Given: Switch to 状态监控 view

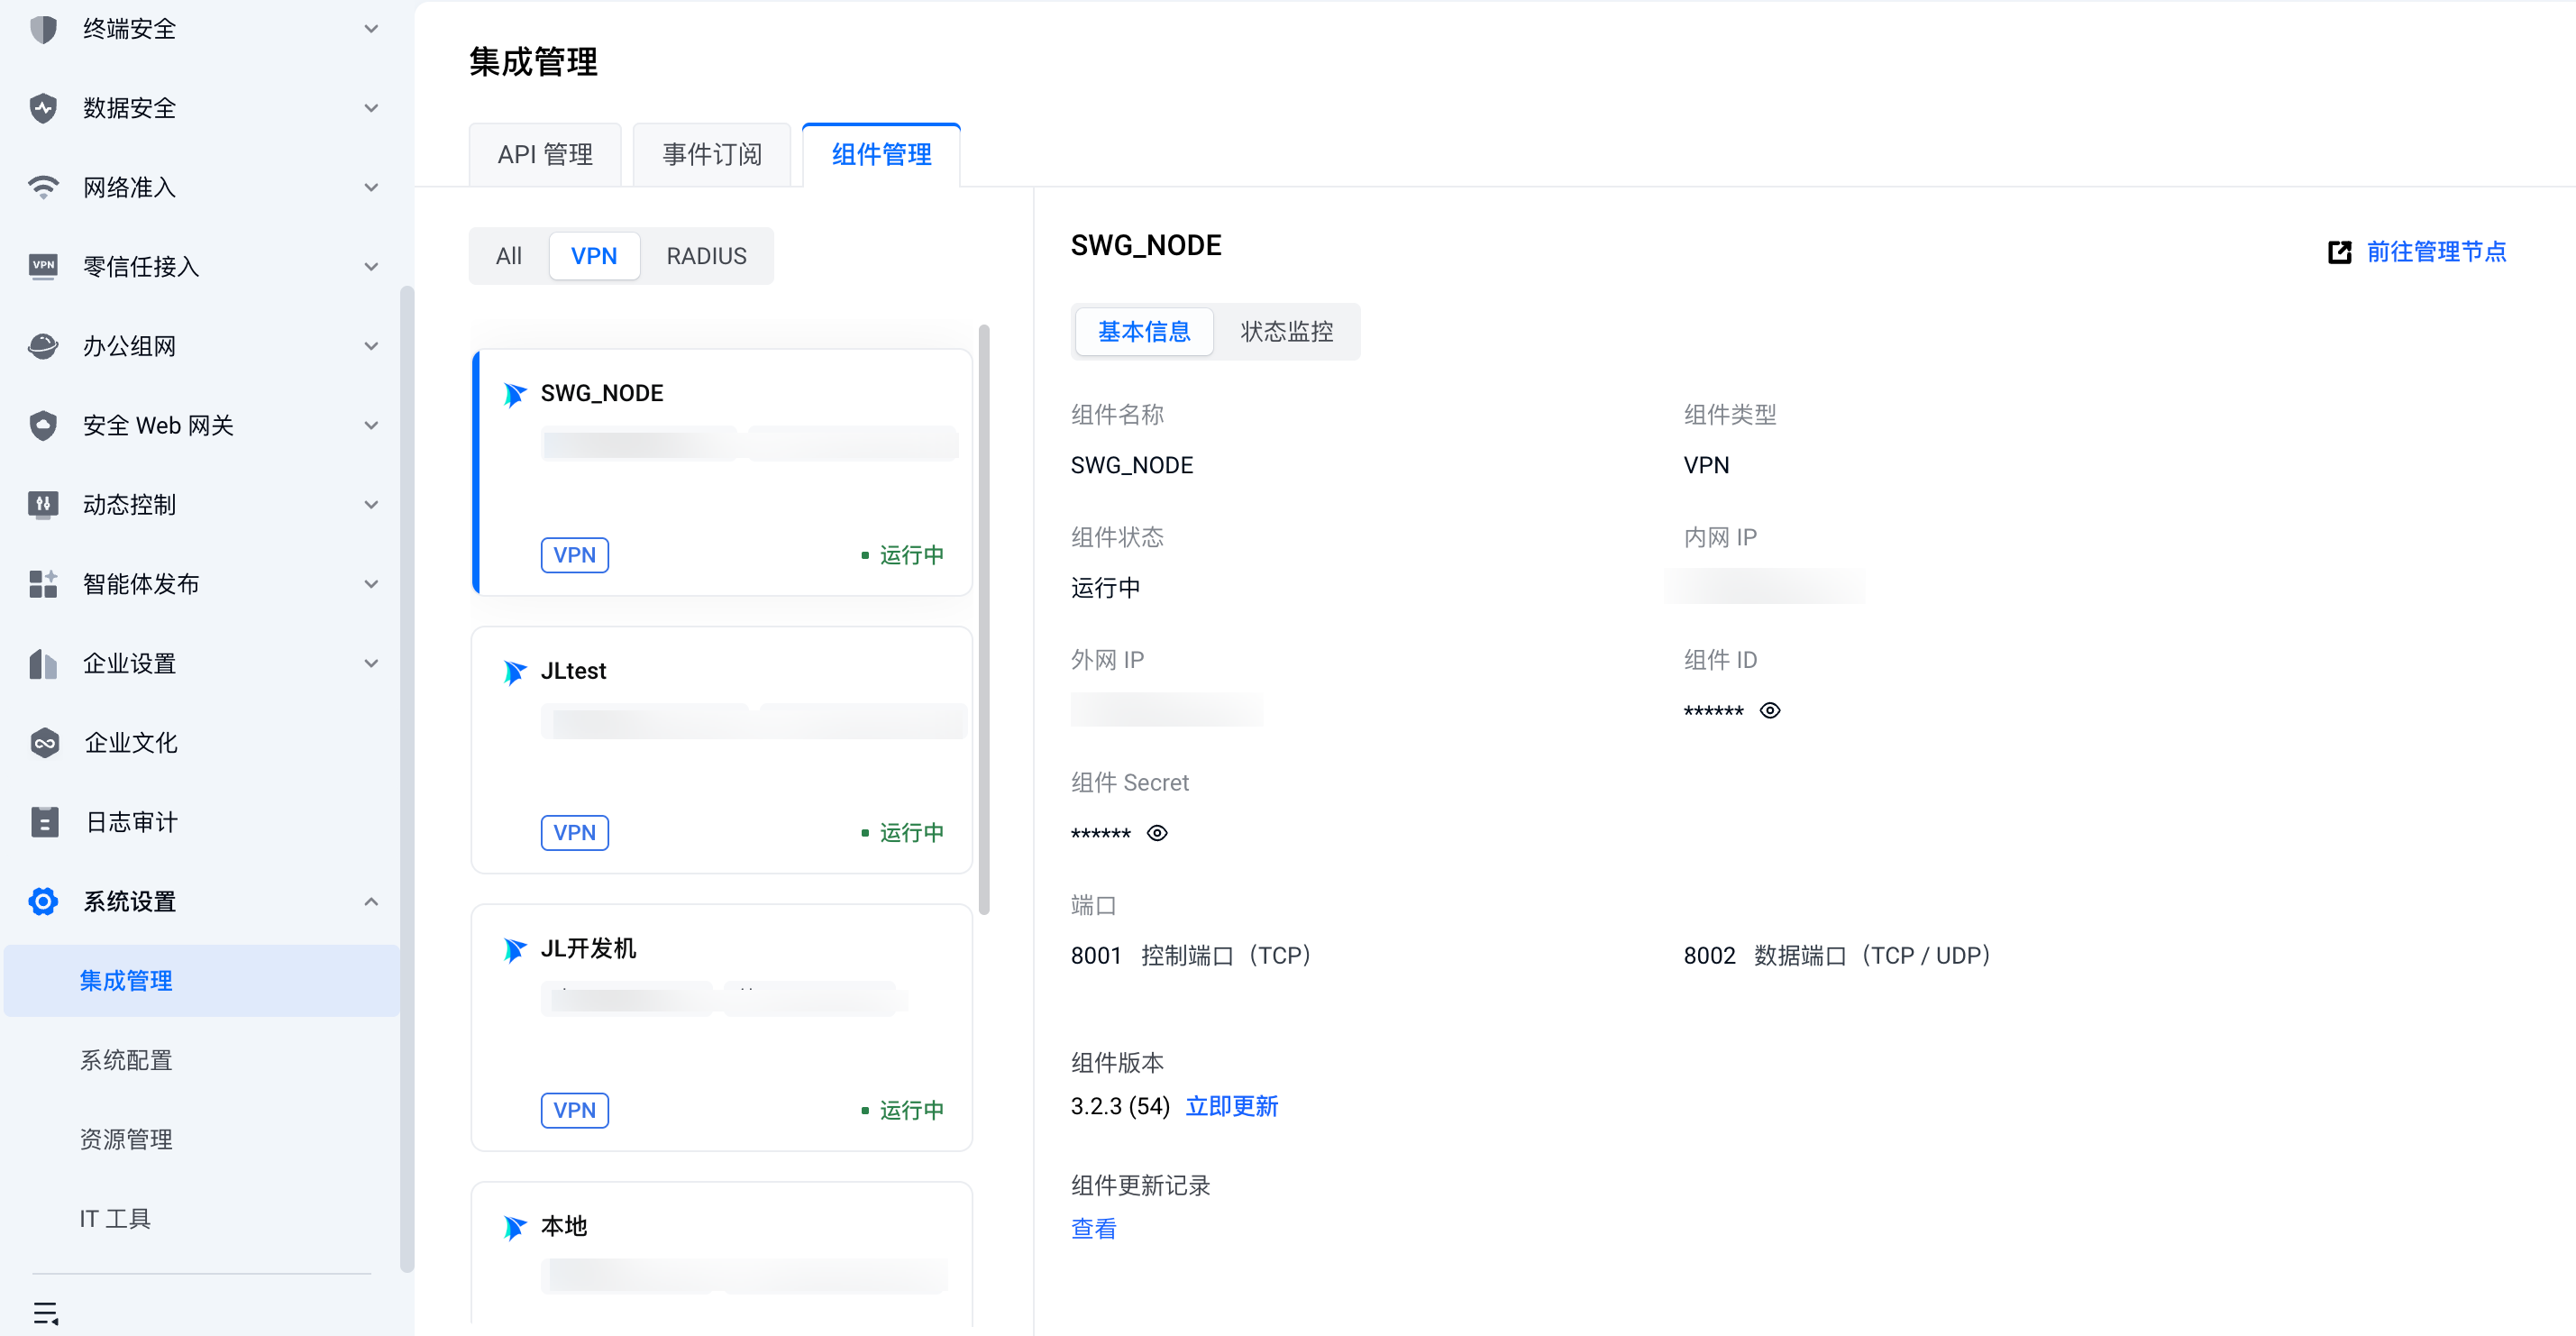Looking at the screenshot, I should [x=1286, y=332].
